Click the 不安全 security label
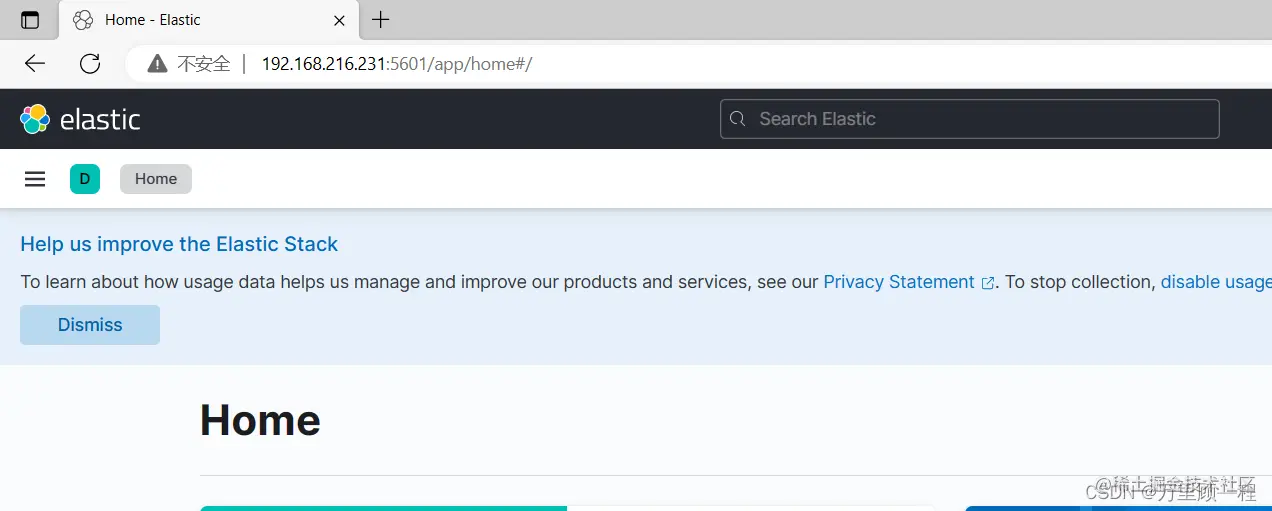The height and width of the screenshot is (511, 1272). pyautogui.click(x=203, y=64)
